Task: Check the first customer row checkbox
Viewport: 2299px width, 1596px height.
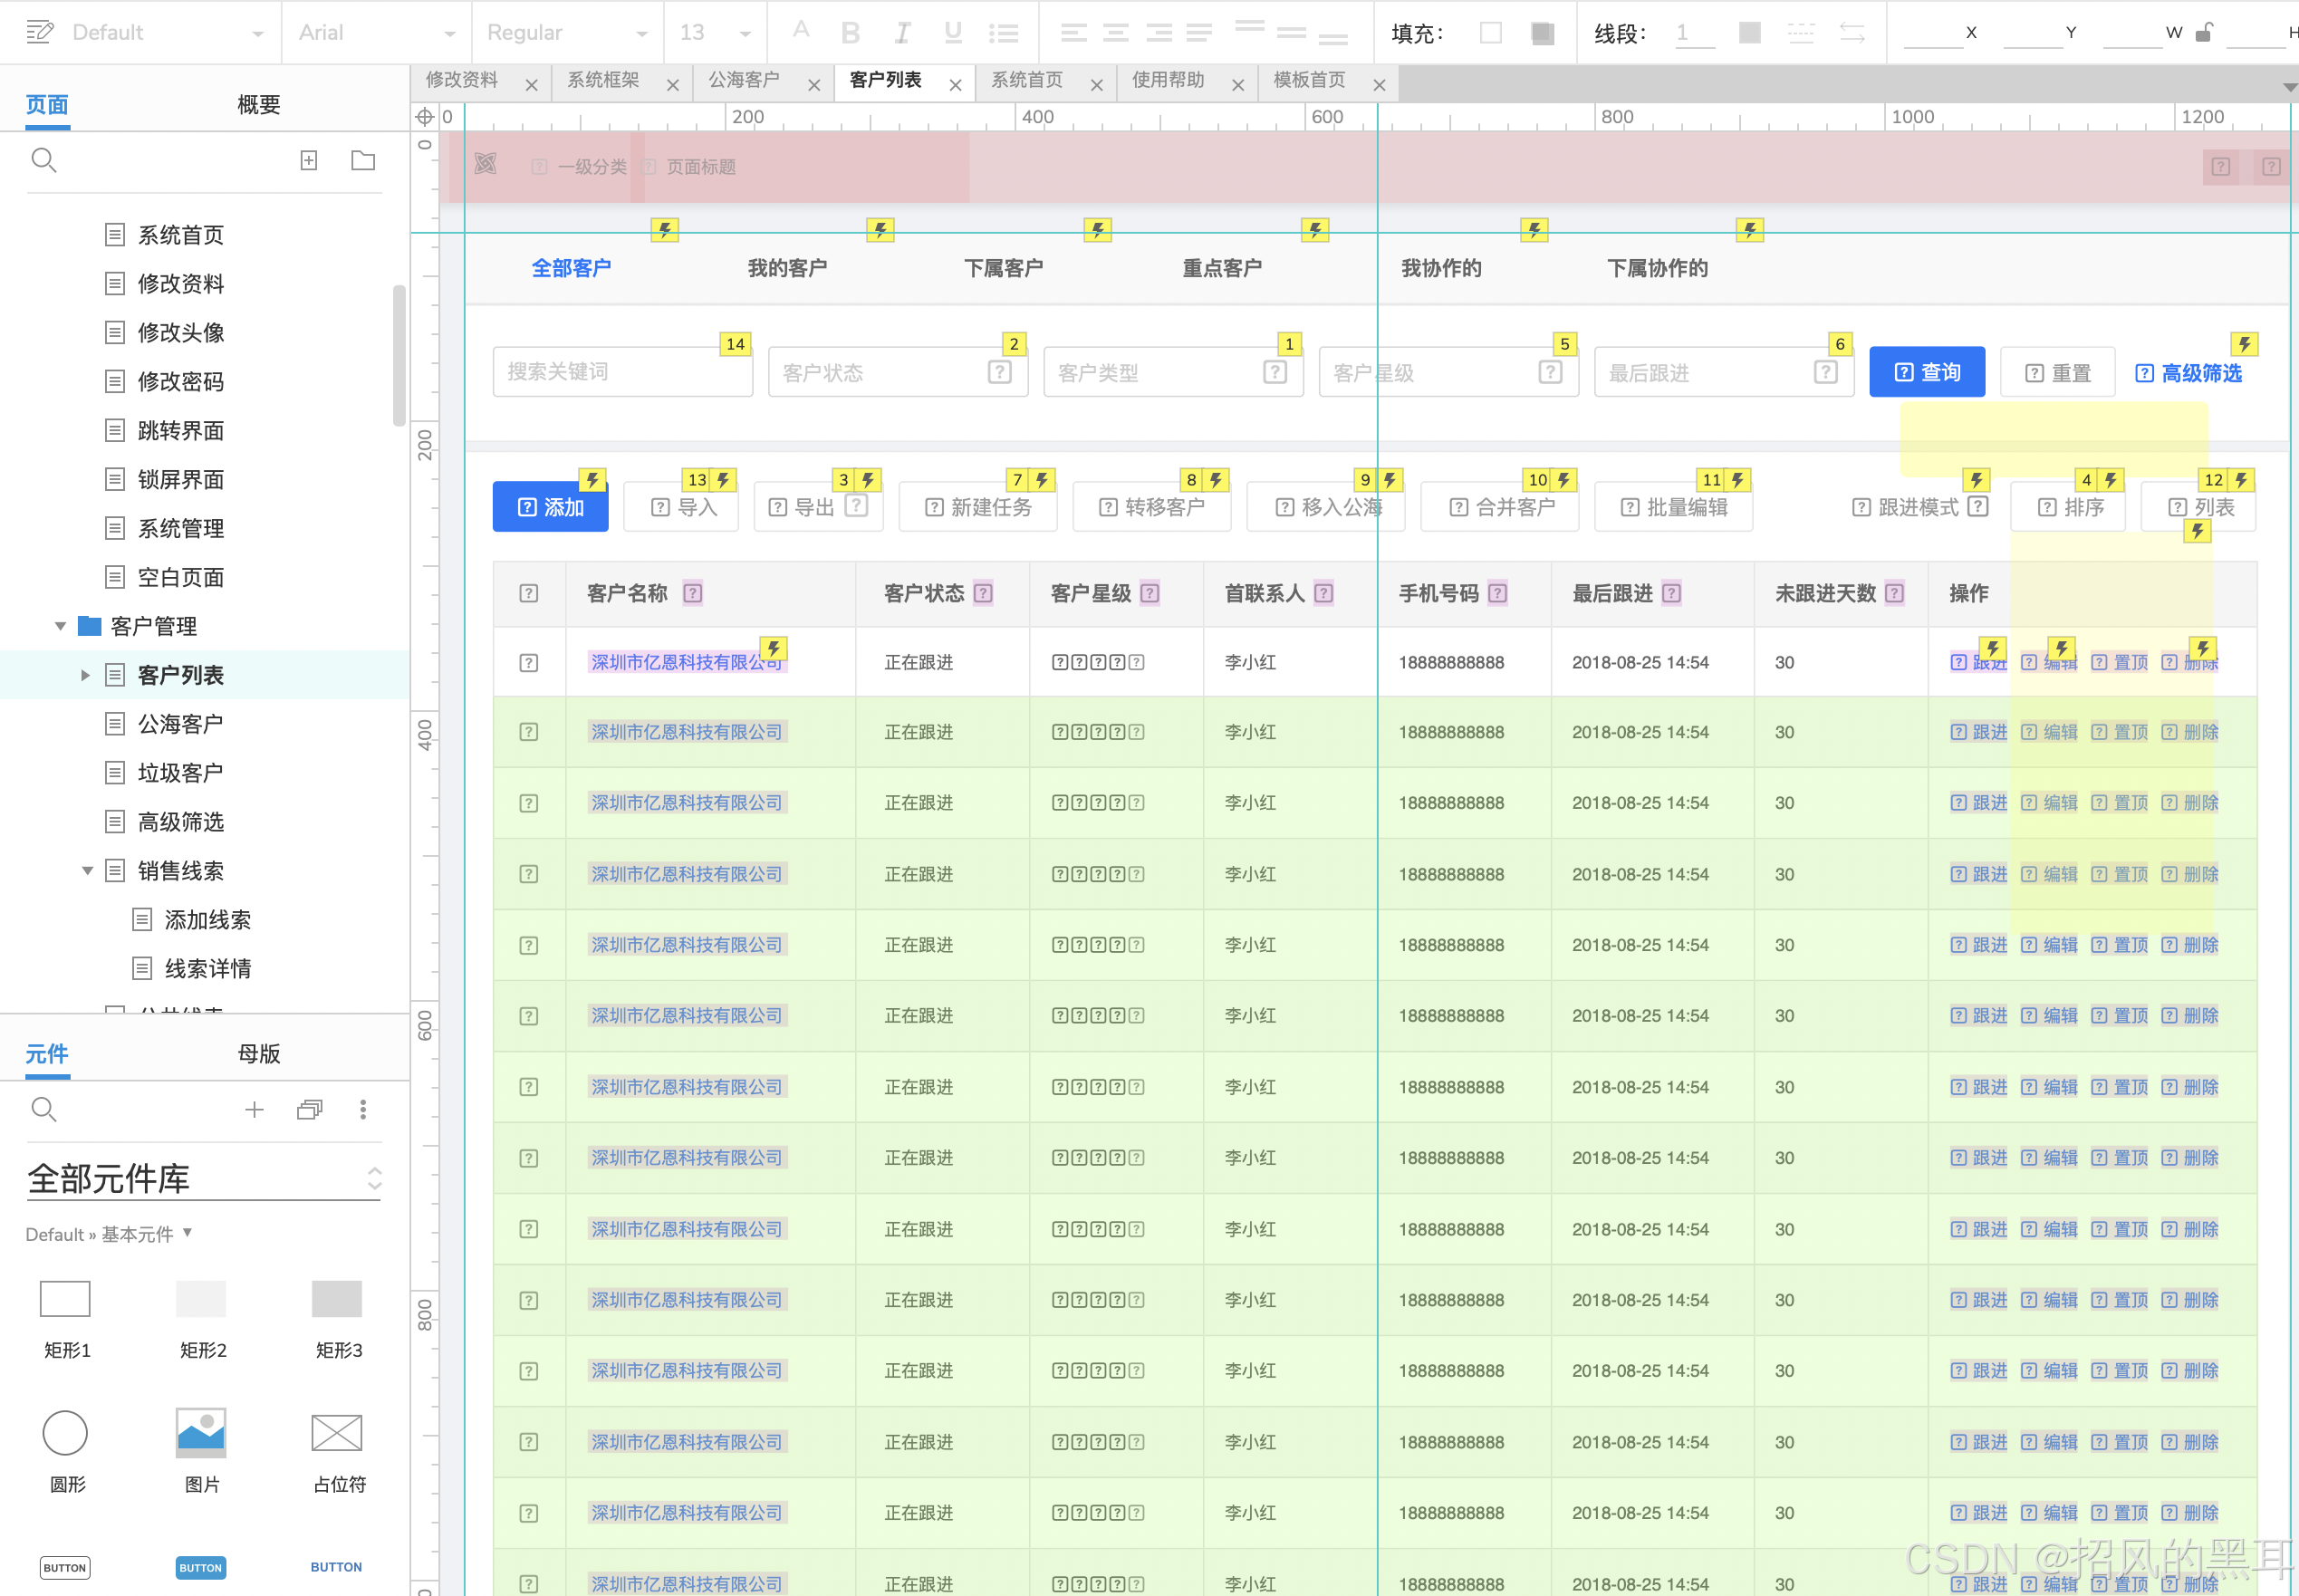Action: coord(529,662)
